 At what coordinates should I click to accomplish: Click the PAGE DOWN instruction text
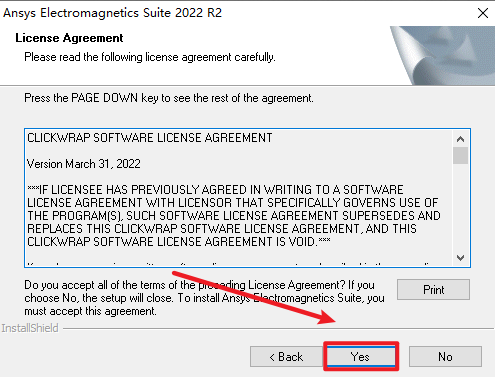tap(169, 98)
